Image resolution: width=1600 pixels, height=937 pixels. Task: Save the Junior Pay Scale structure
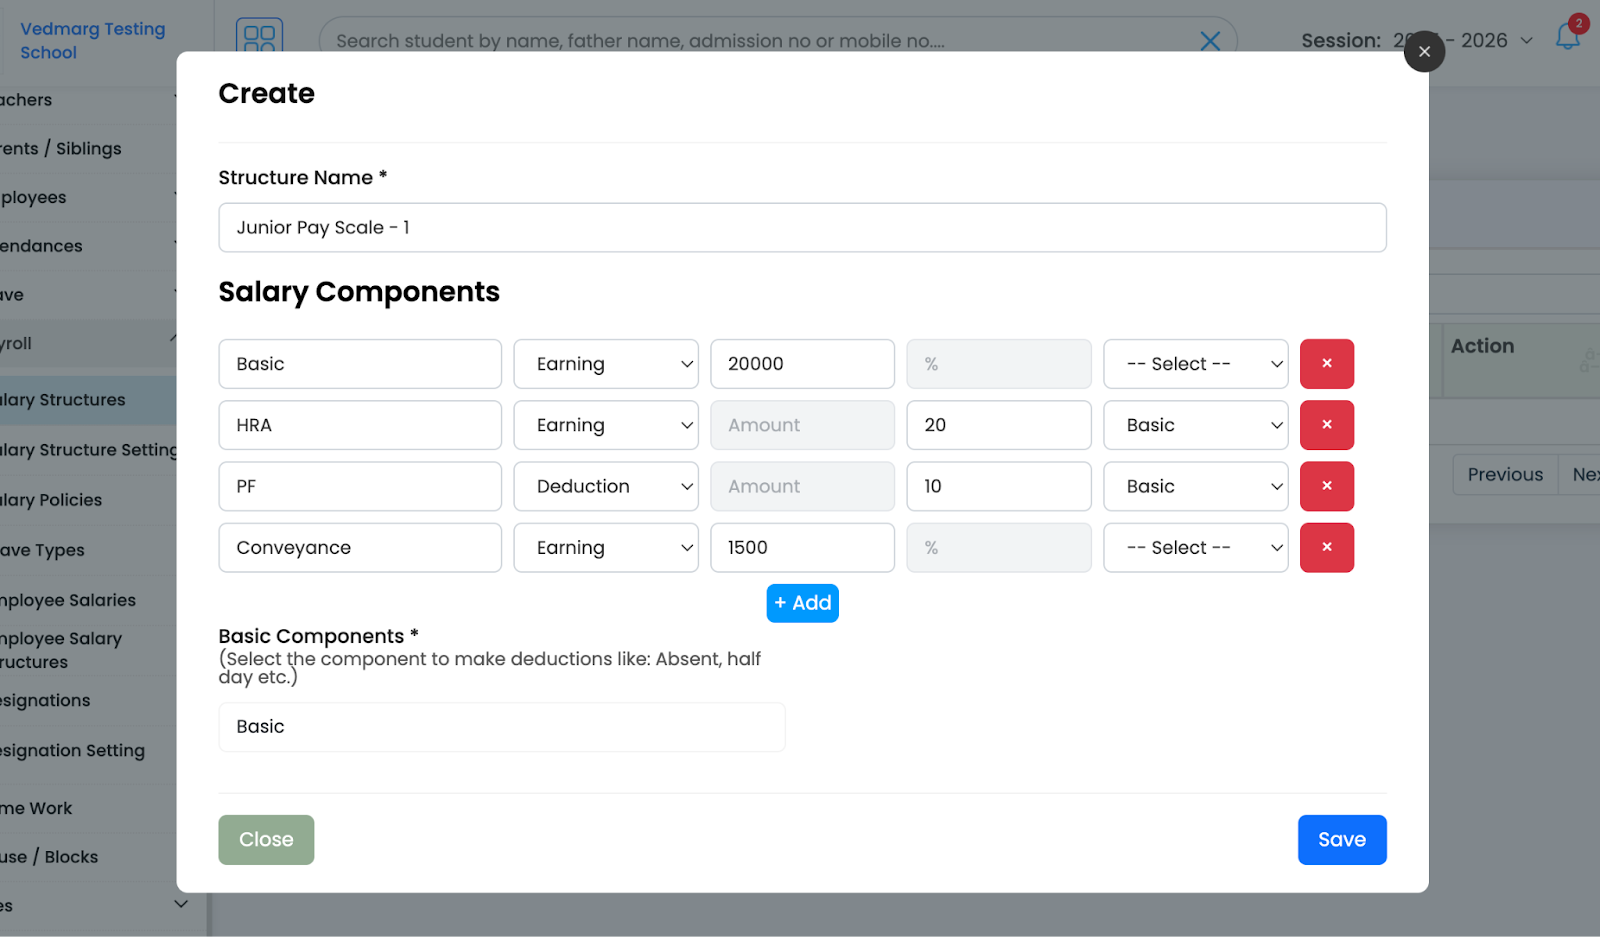[1341, 839]
